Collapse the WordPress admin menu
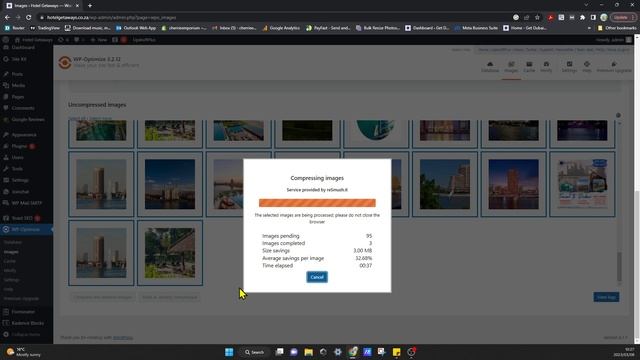This screenshot has height=360, width=640. click(25, 335)
